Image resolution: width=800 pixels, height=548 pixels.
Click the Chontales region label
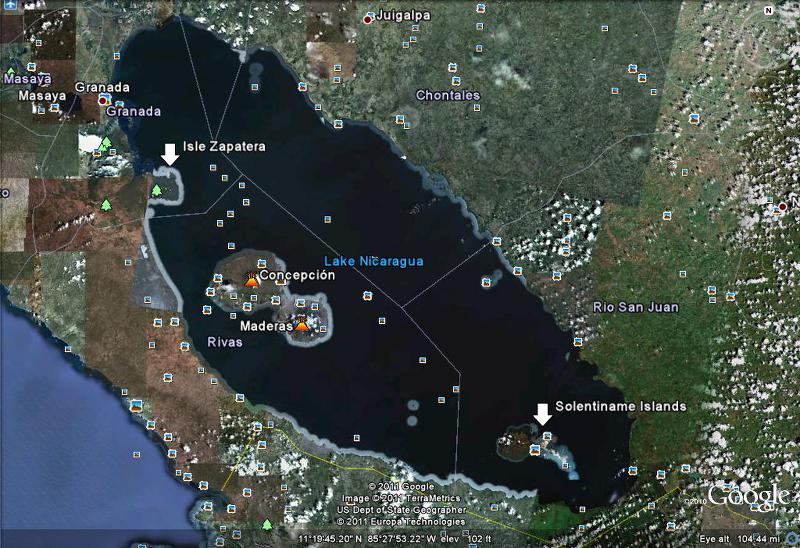pyautogui.click(x=448, y=95)
